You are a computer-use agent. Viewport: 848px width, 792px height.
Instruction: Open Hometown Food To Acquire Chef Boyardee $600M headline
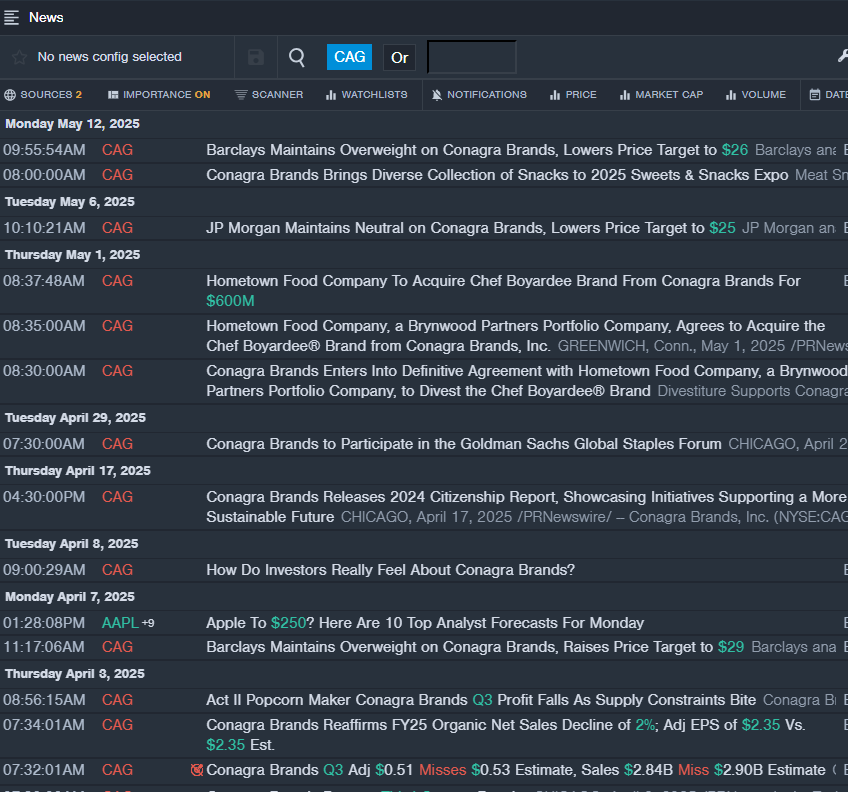coord(503,291)
